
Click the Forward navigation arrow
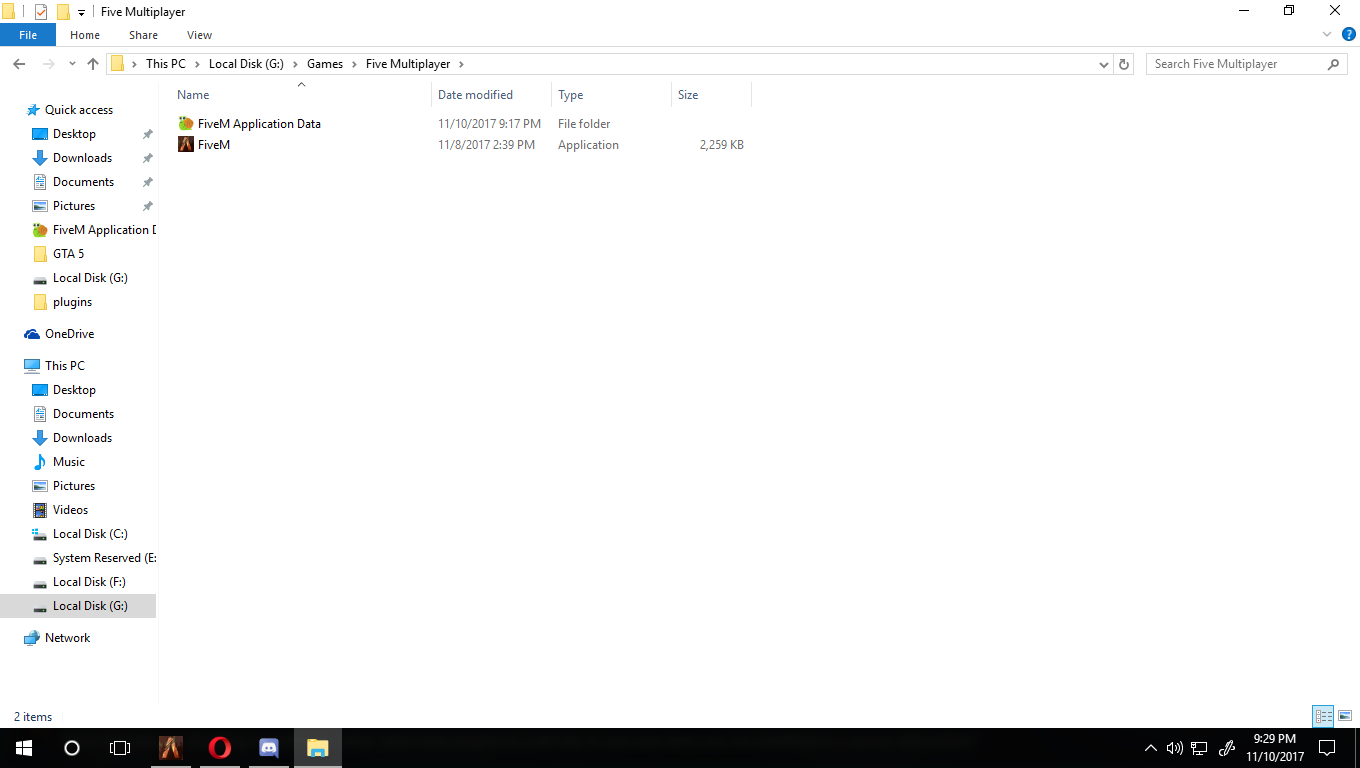[49, 64]
